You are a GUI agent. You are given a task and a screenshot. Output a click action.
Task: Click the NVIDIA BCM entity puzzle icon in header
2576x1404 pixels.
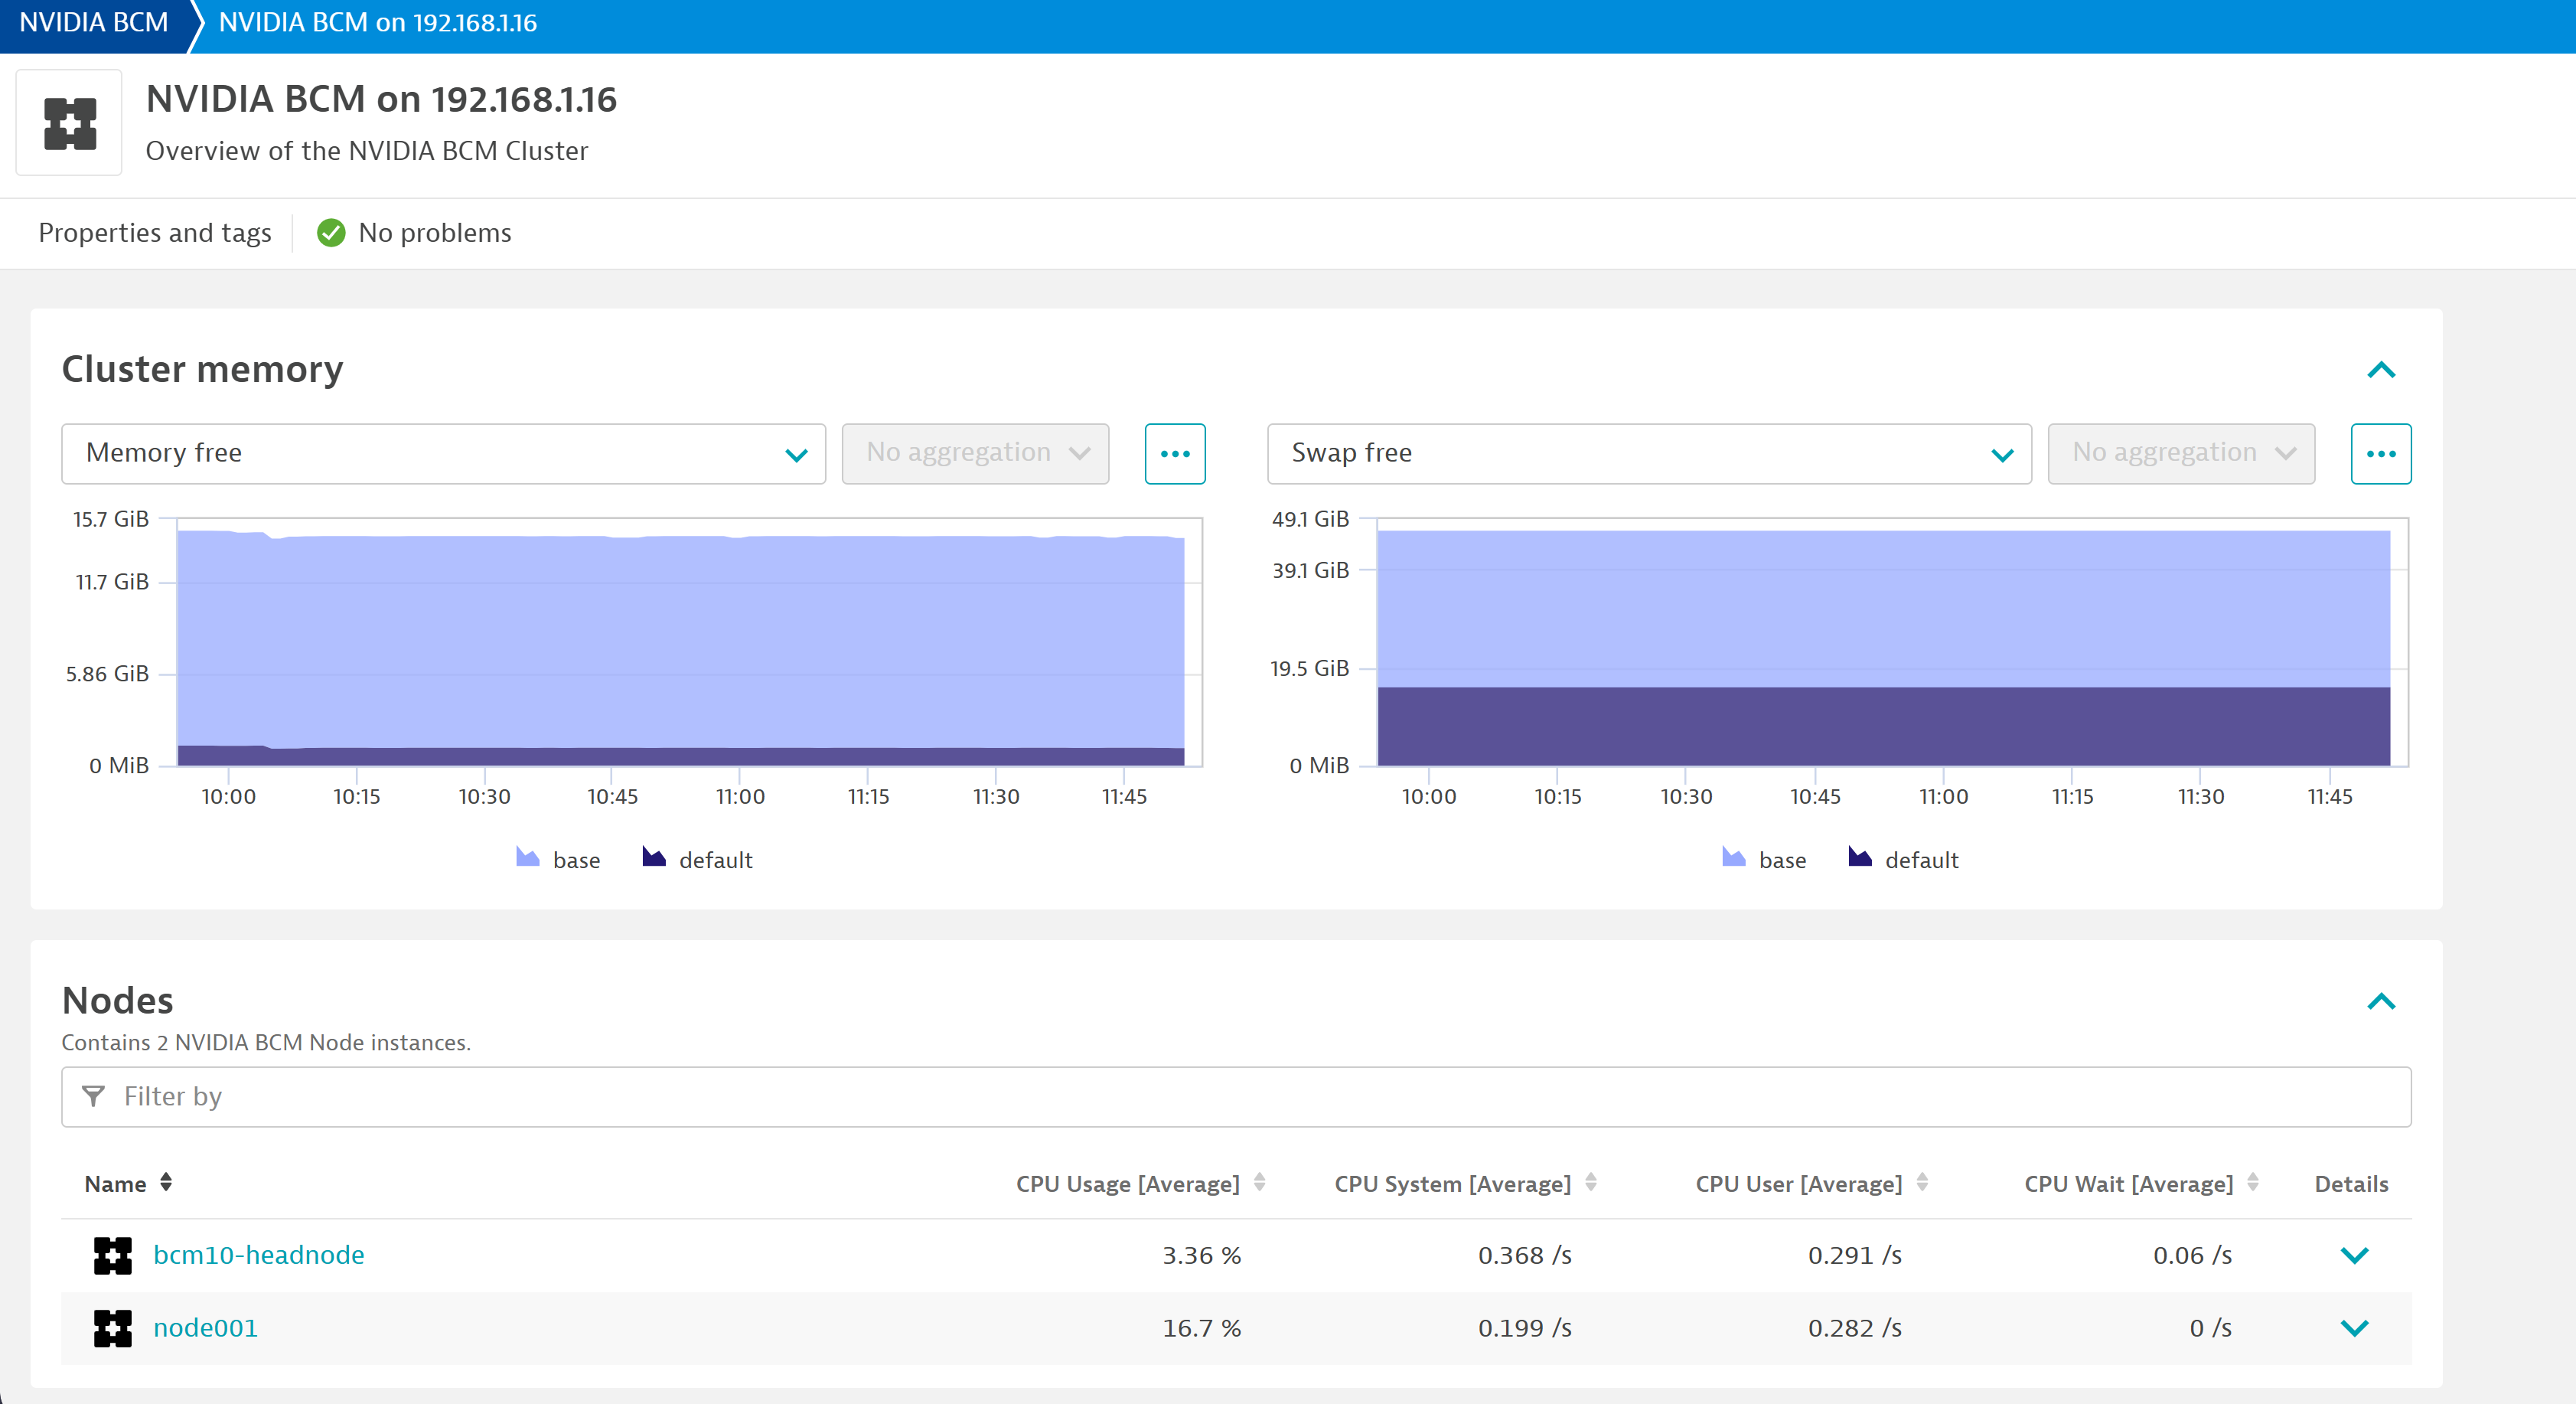click(x=69, y=123)
